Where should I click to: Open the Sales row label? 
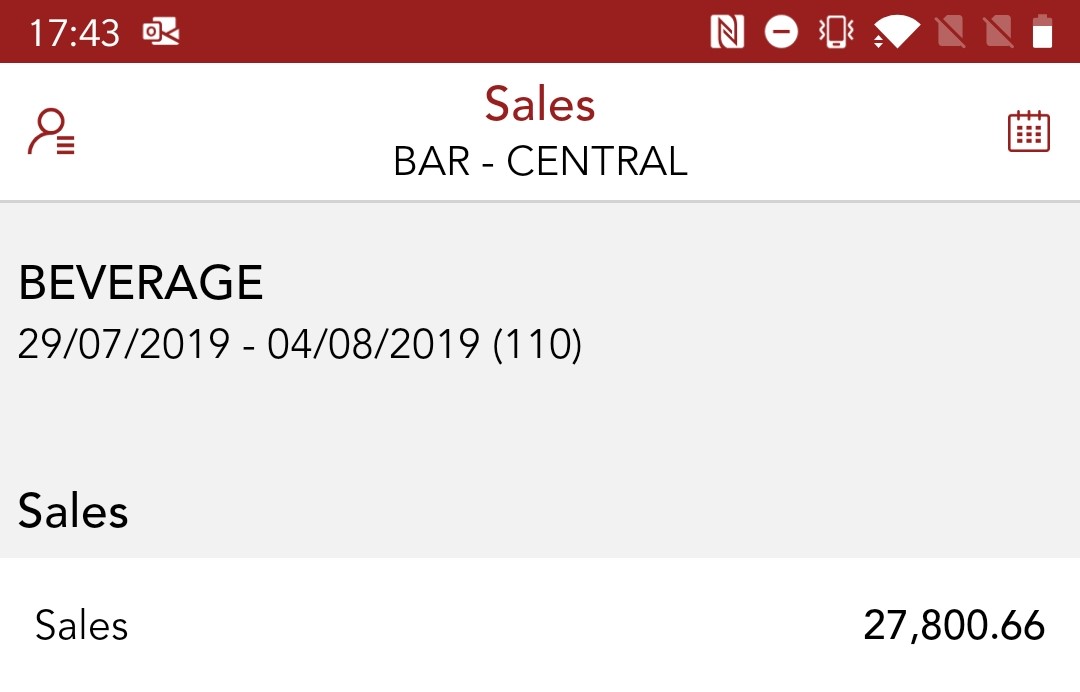tap(82, 626)
